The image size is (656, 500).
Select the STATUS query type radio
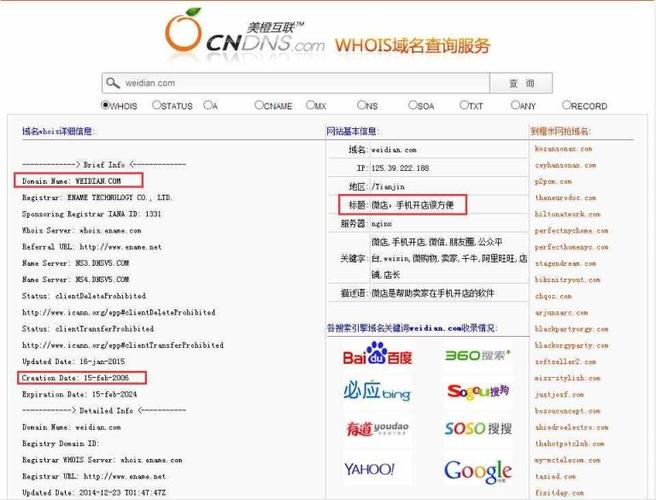point(156,105)
